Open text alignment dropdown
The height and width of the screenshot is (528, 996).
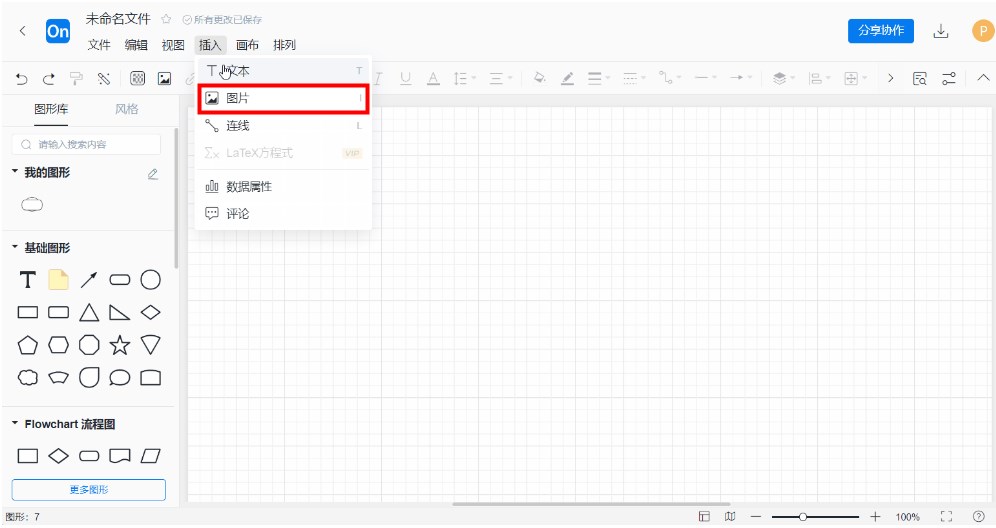coord(501,78)
